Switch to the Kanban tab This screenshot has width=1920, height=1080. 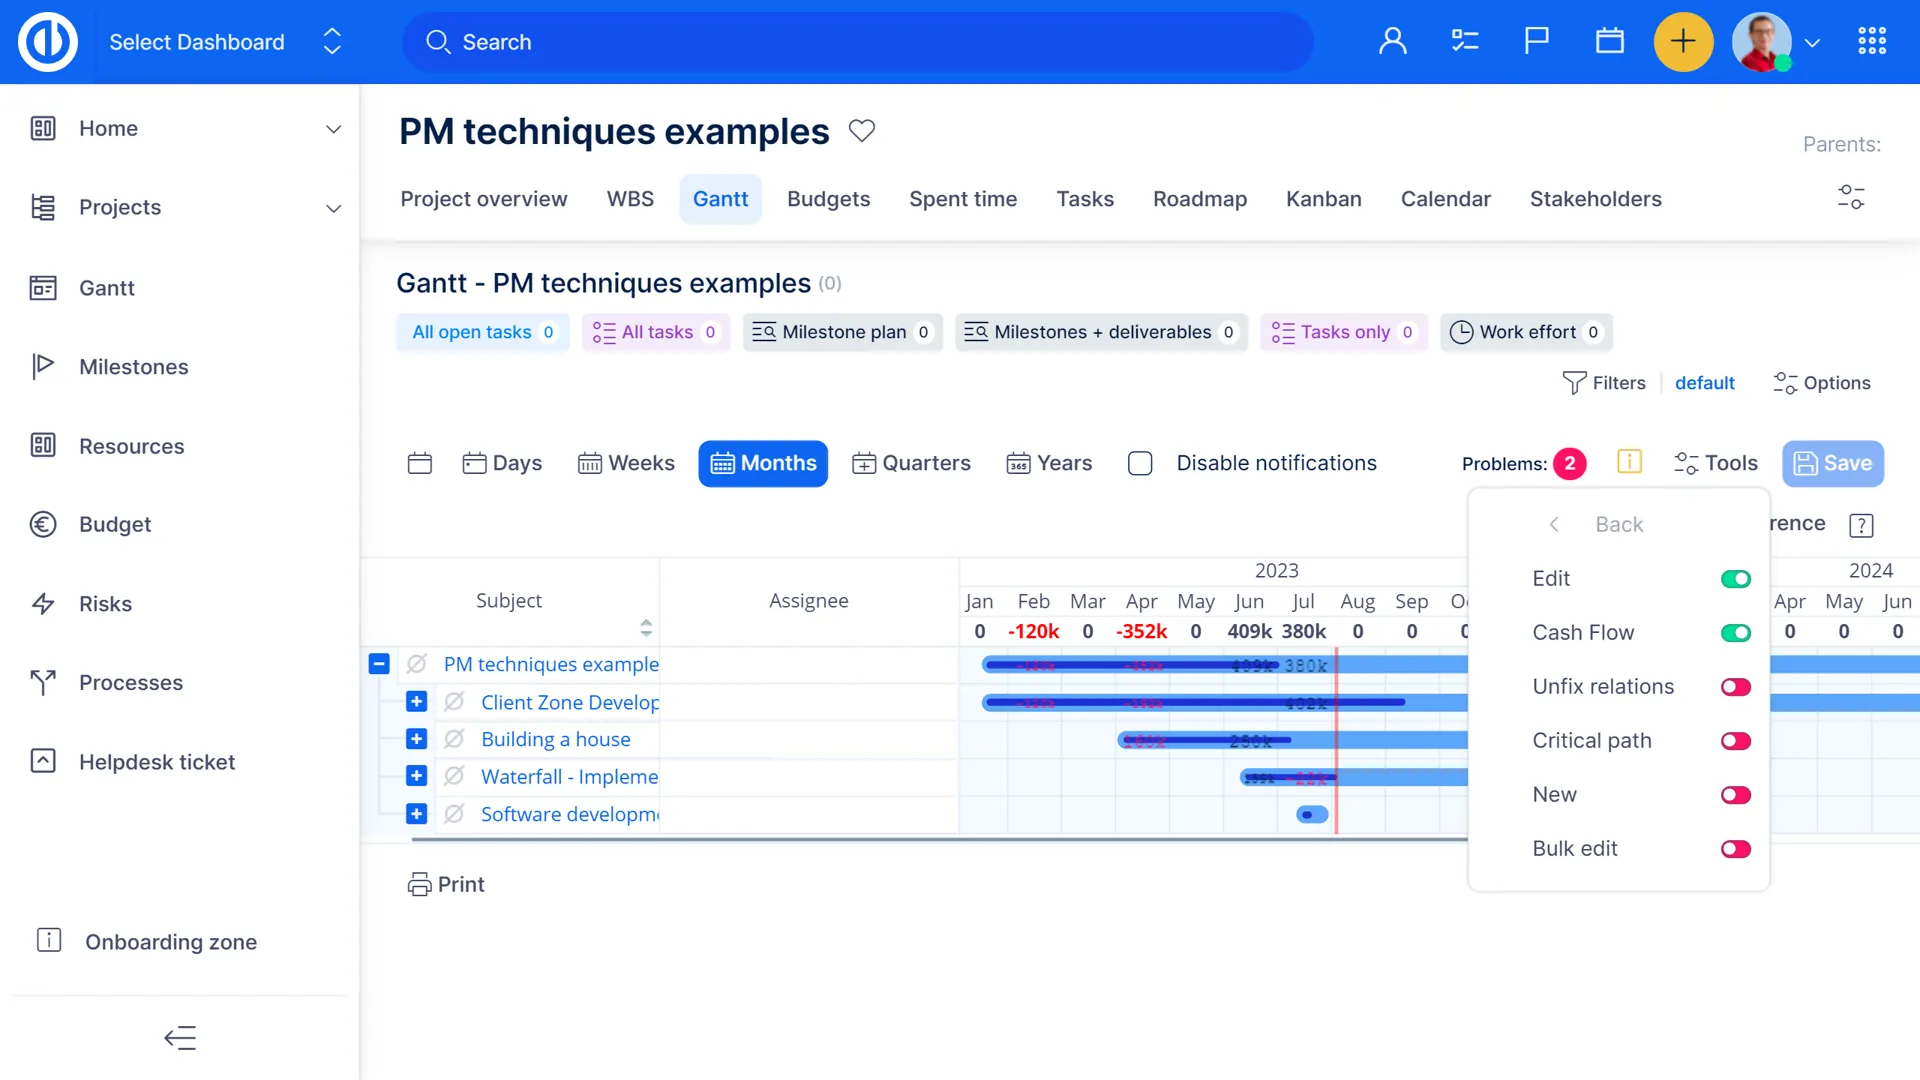pyautogui.click(x=1323, y=199)
